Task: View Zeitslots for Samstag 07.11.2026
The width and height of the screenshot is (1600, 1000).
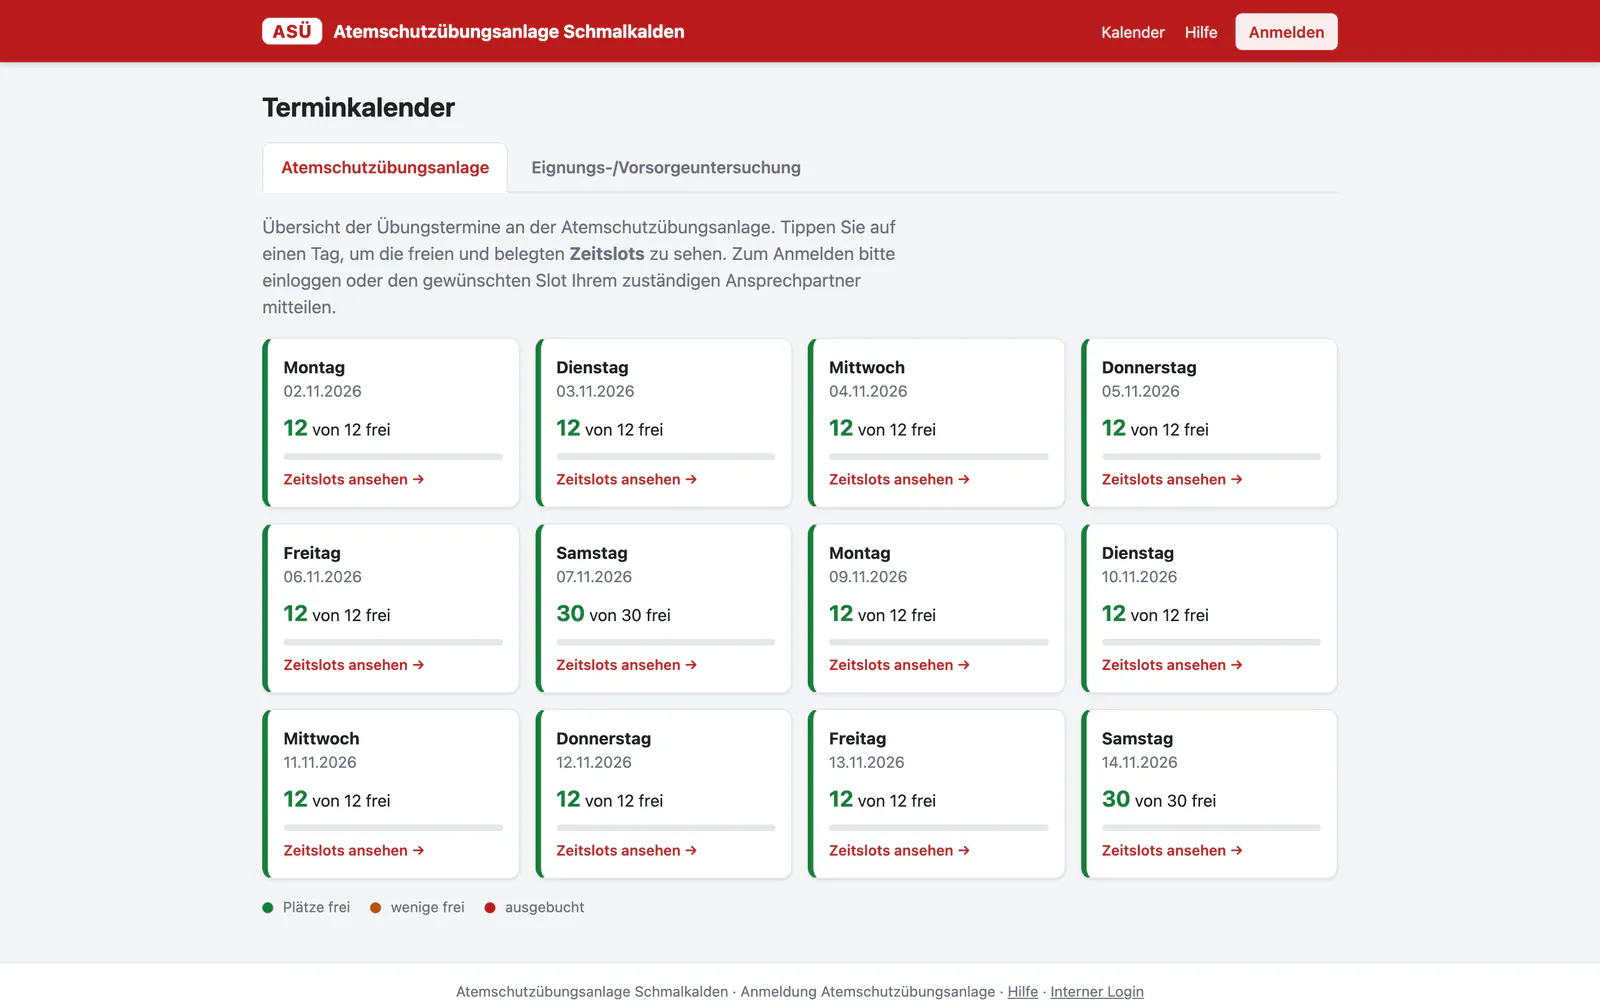Action: 627,665
